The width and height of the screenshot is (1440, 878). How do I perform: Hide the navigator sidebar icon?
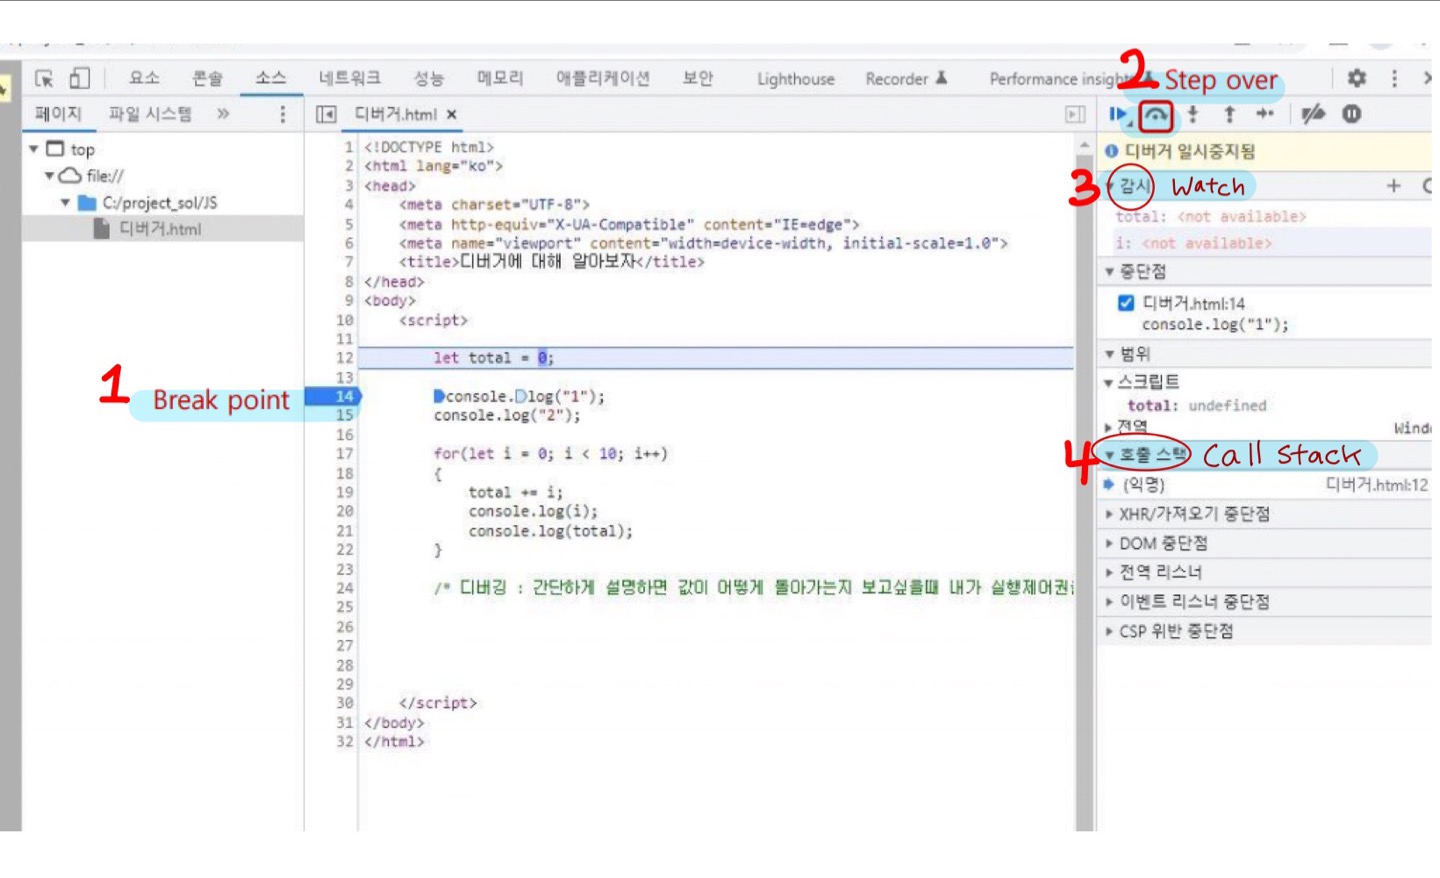(326, 114)
